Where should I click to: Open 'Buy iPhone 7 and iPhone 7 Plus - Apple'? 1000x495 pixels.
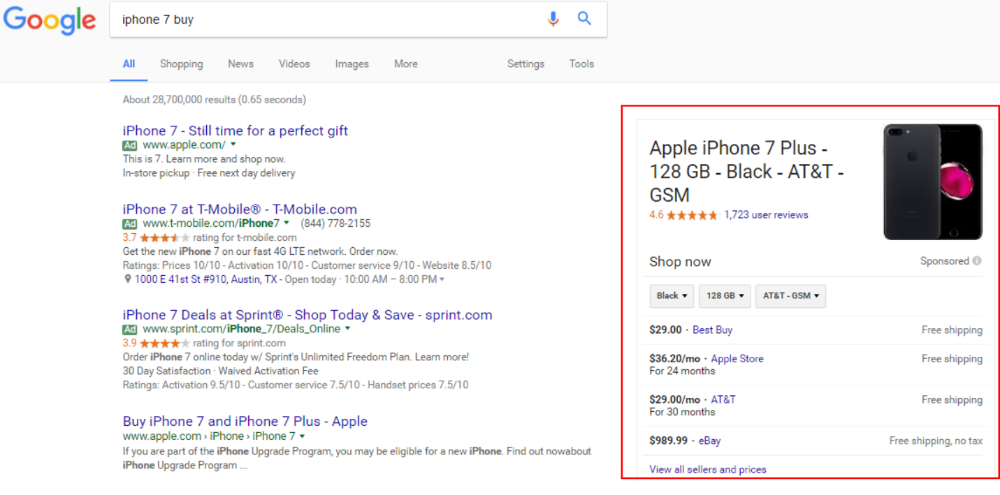245,422
